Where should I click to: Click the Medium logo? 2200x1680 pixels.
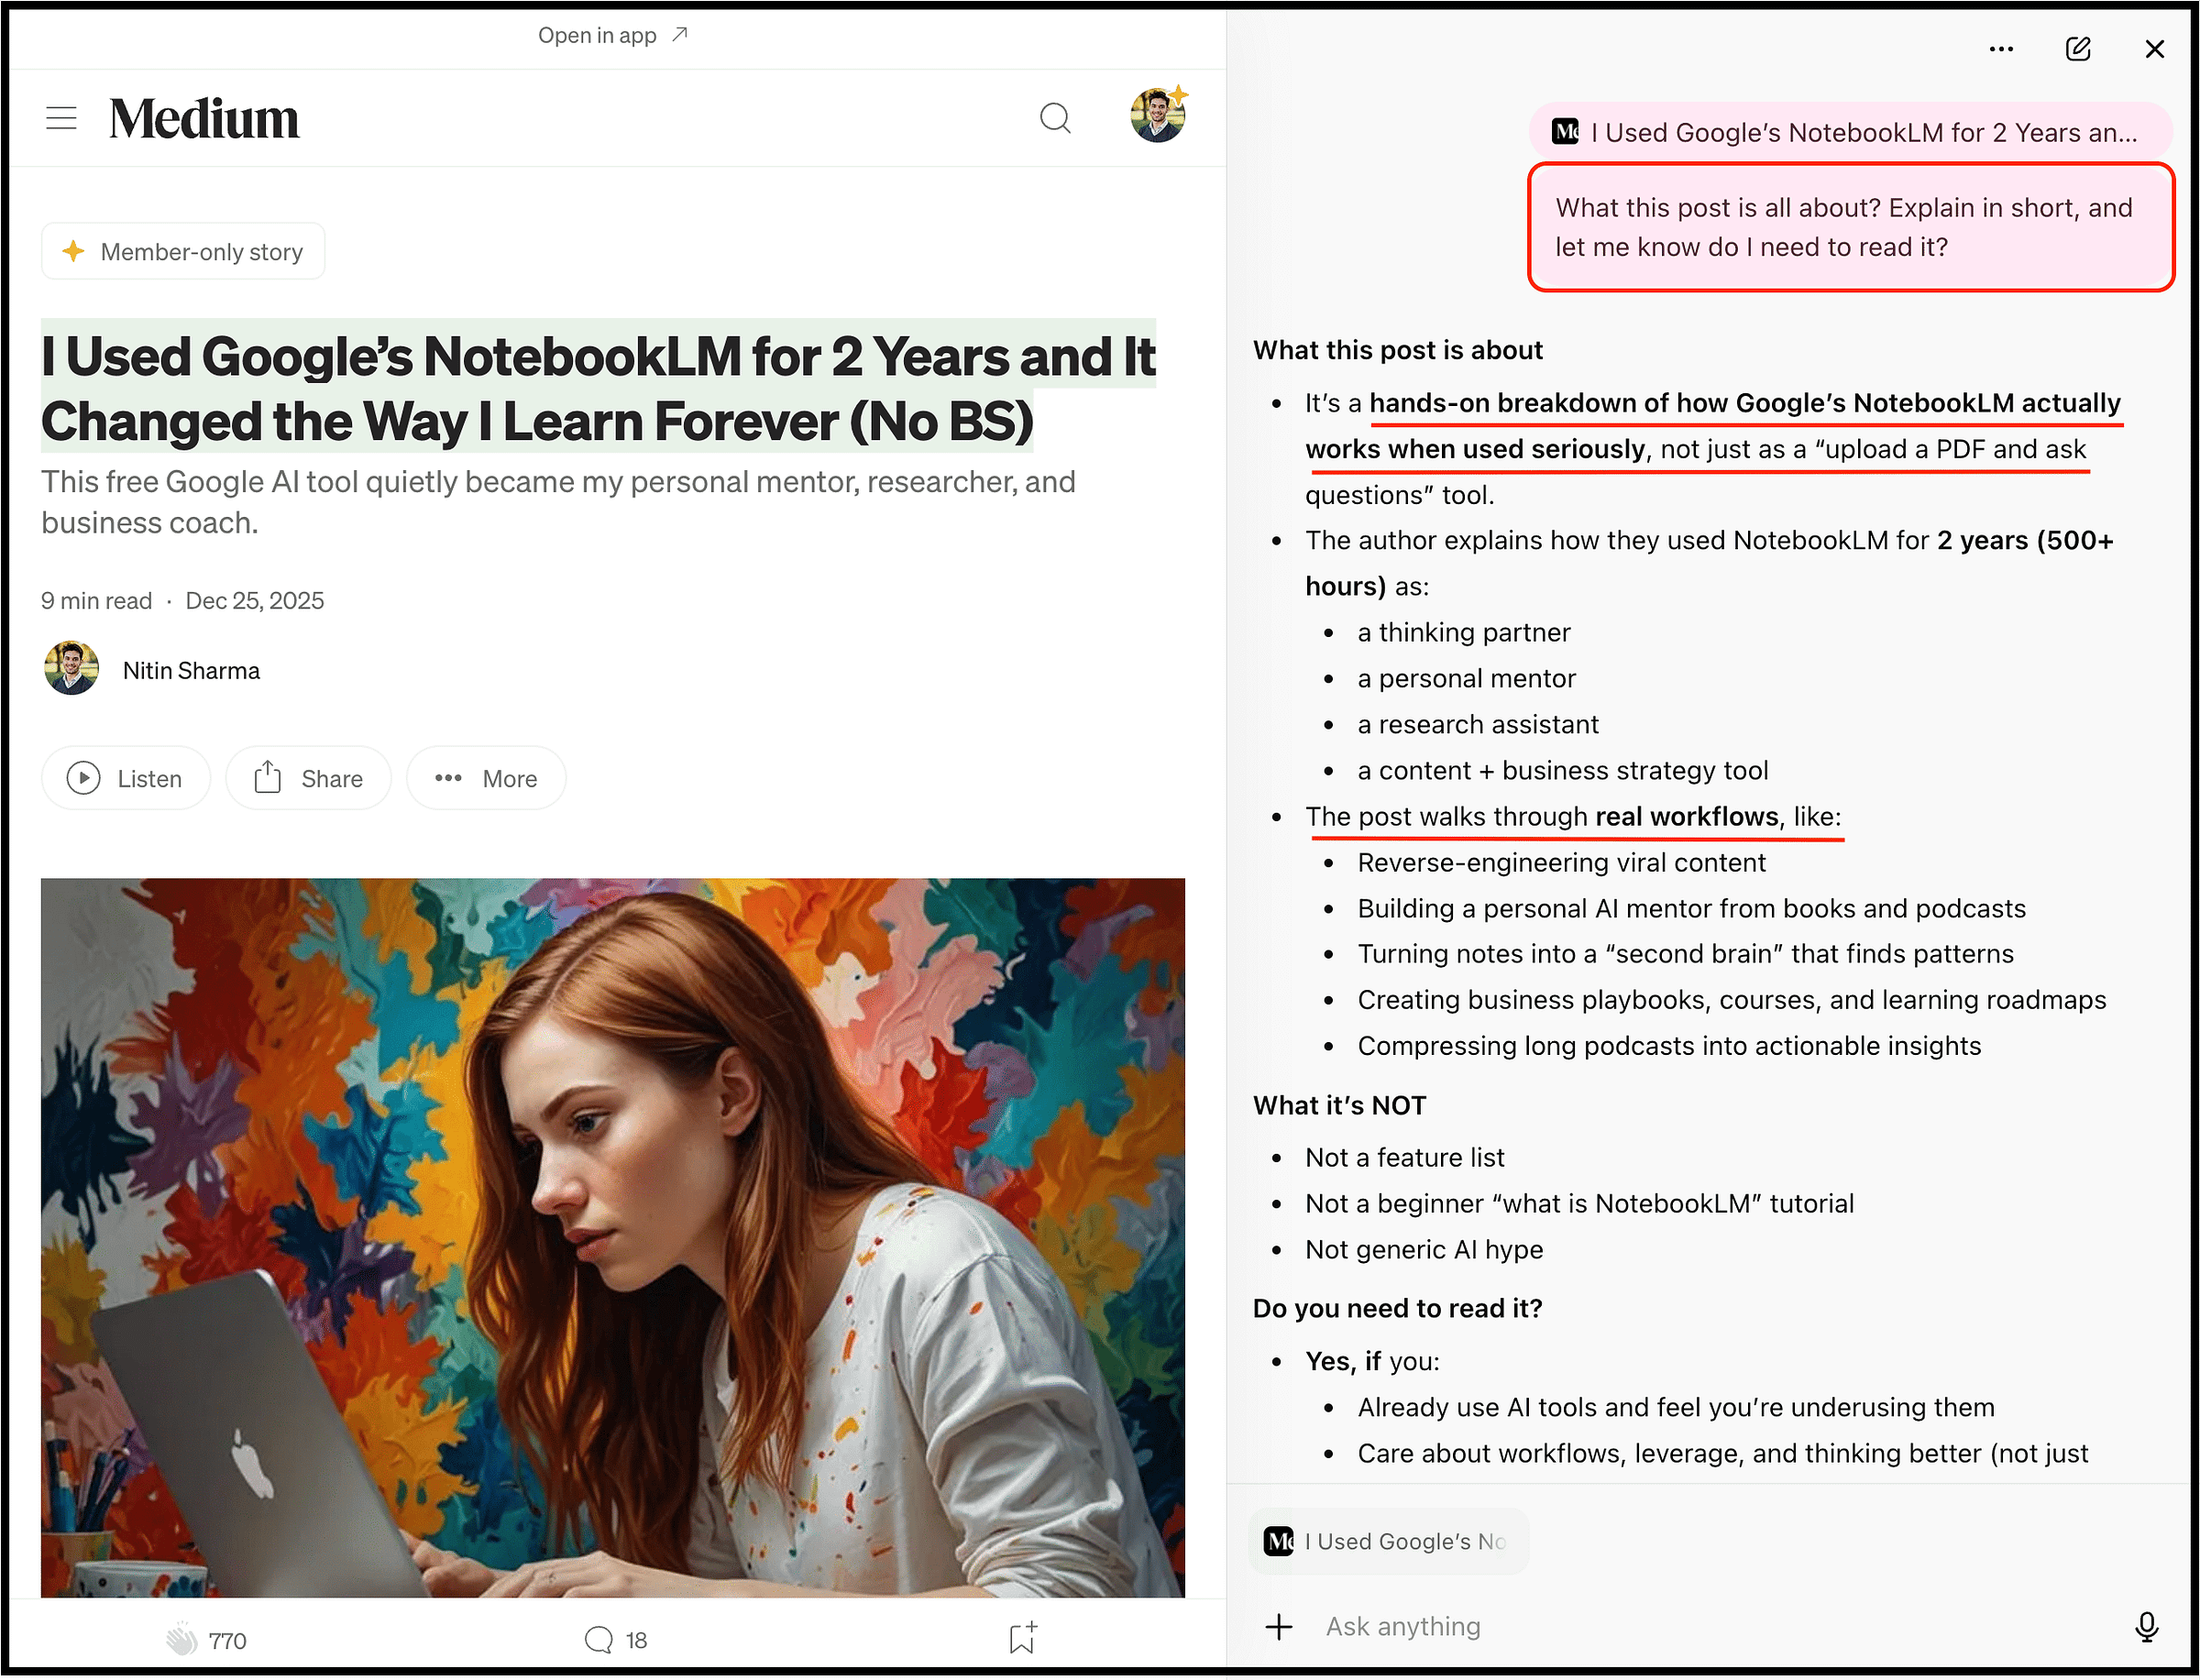coord(204,118)
